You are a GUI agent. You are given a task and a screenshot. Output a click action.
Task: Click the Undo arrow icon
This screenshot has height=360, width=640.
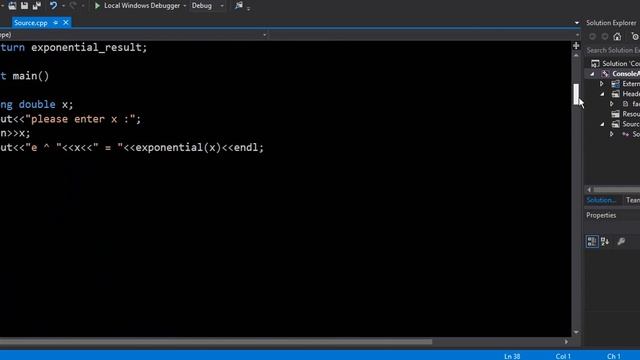[53, 6]
